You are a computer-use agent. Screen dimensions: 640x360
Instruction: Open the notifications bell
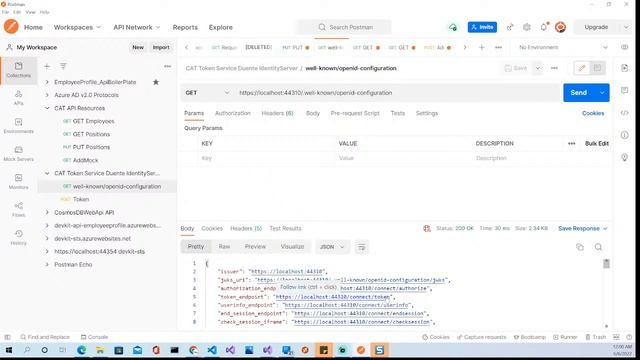(x=544, y=27)
